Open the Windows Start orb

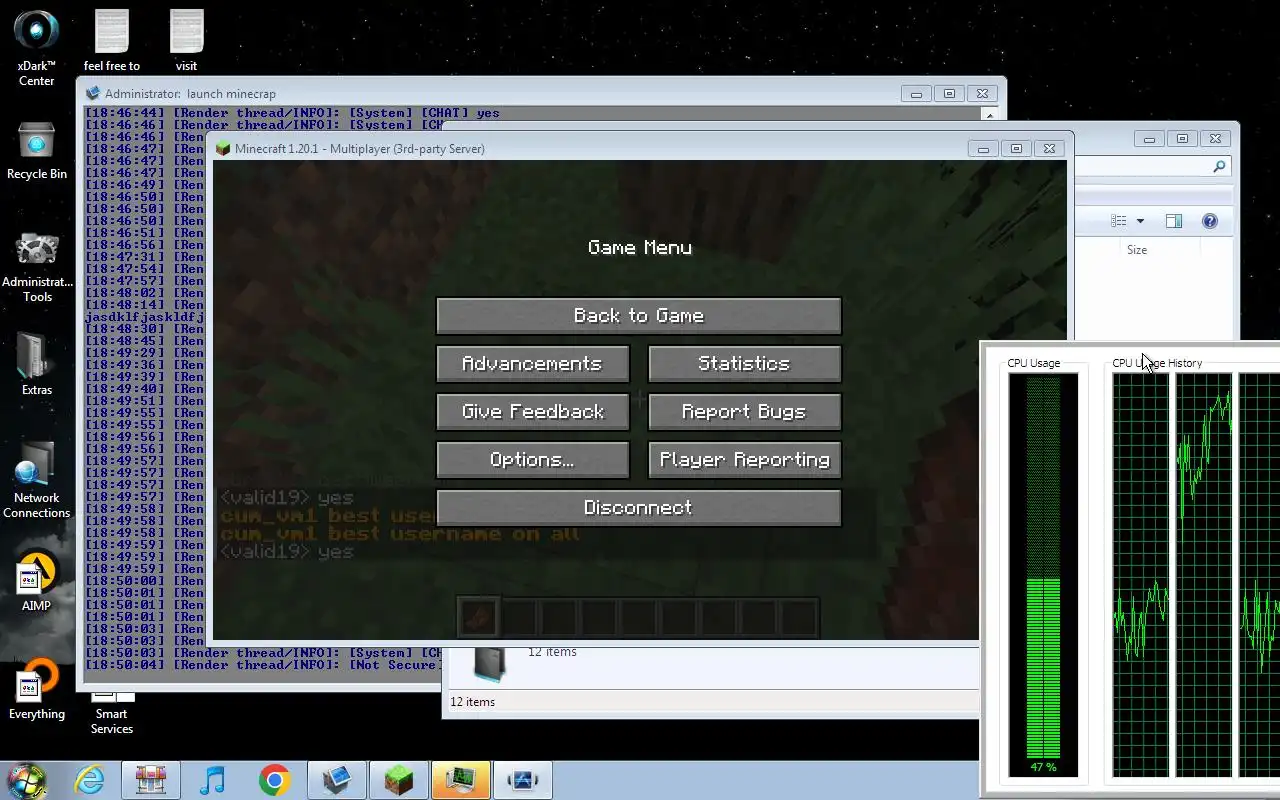pos(27,780)
